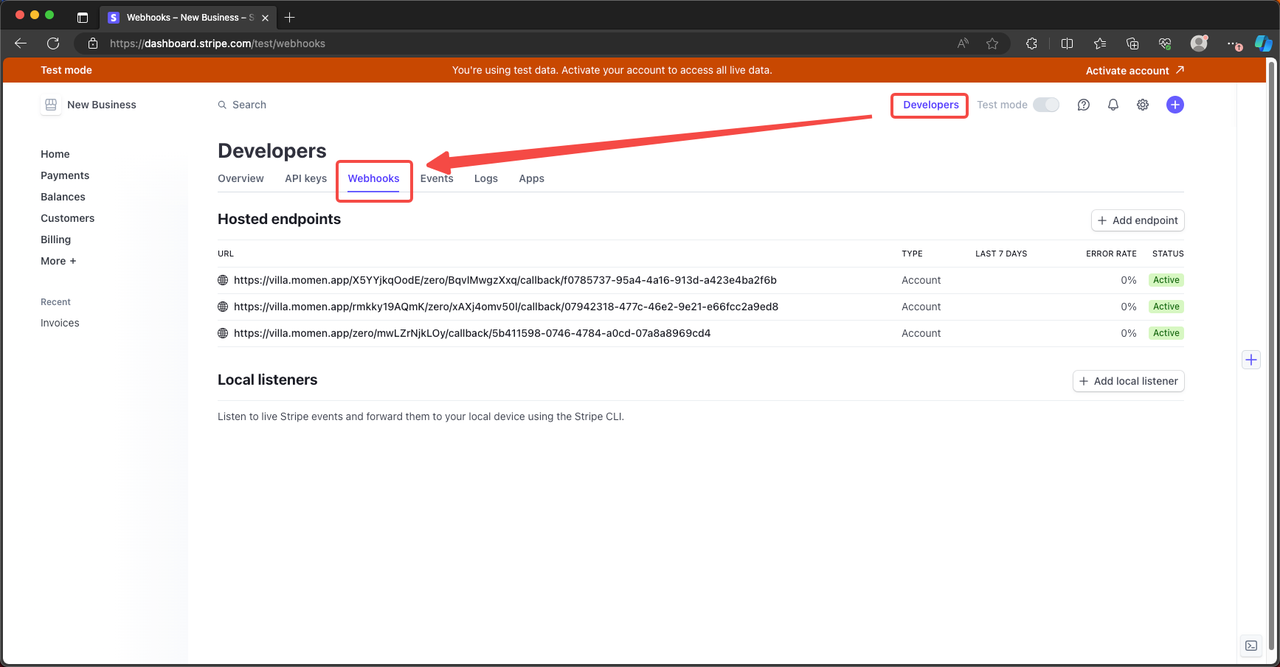The height and width of the screenshot is (667, 1280).
Task: Open the favorites list icon
Action: (1100, 44)
